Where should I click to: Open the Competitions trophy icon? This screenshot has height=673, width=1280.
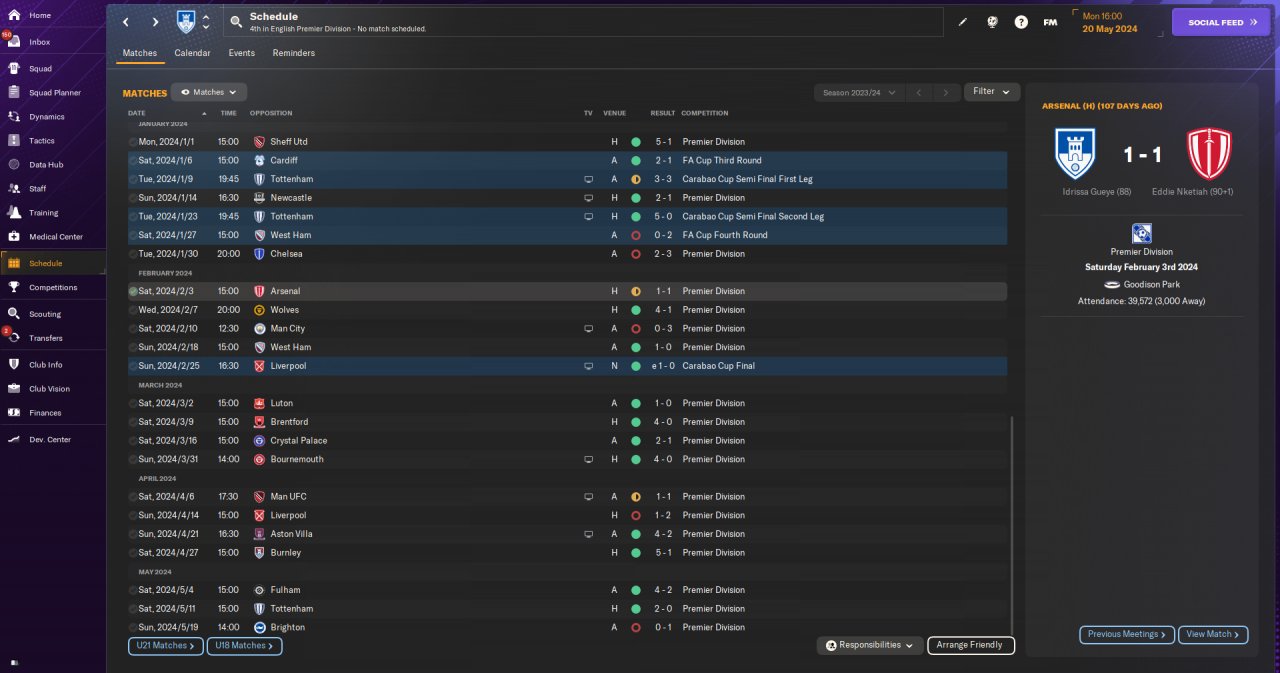pyautogui.click(x=14, y=287)
